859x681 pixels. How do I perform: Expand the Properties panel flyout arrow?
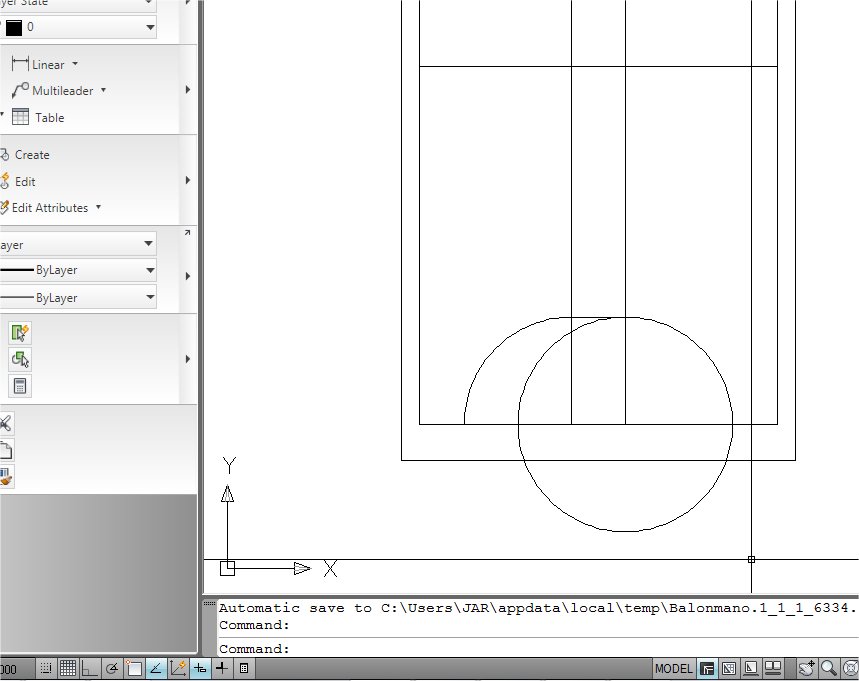(x=188, y=276)
